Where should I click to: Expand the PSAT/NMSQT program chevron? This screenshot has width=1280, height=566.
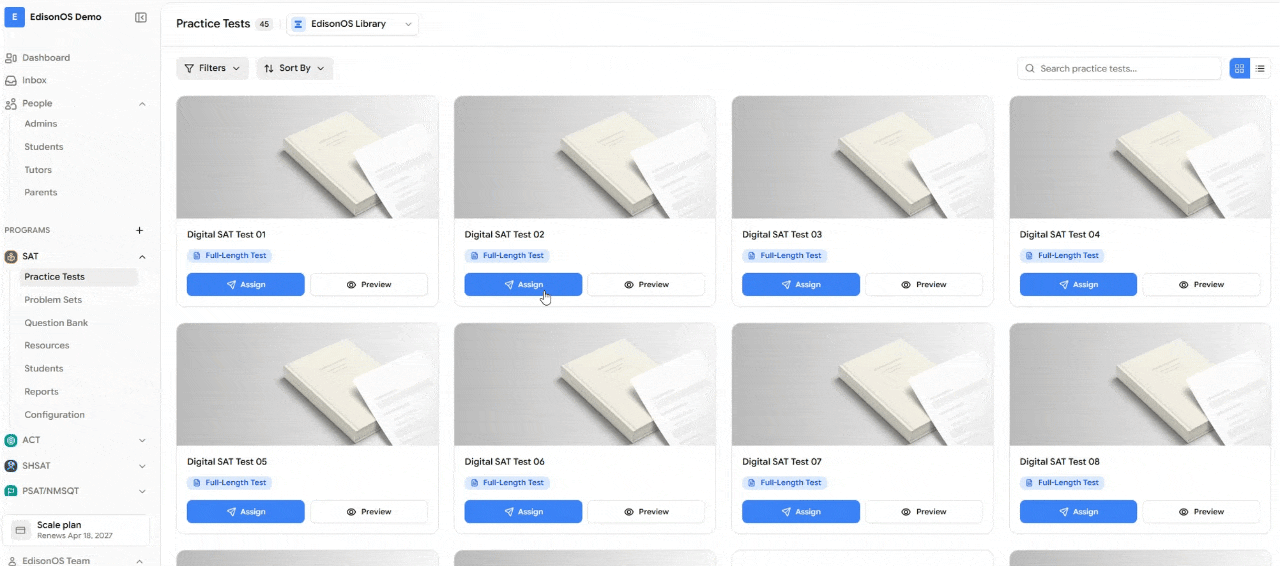tap(141, 491)
